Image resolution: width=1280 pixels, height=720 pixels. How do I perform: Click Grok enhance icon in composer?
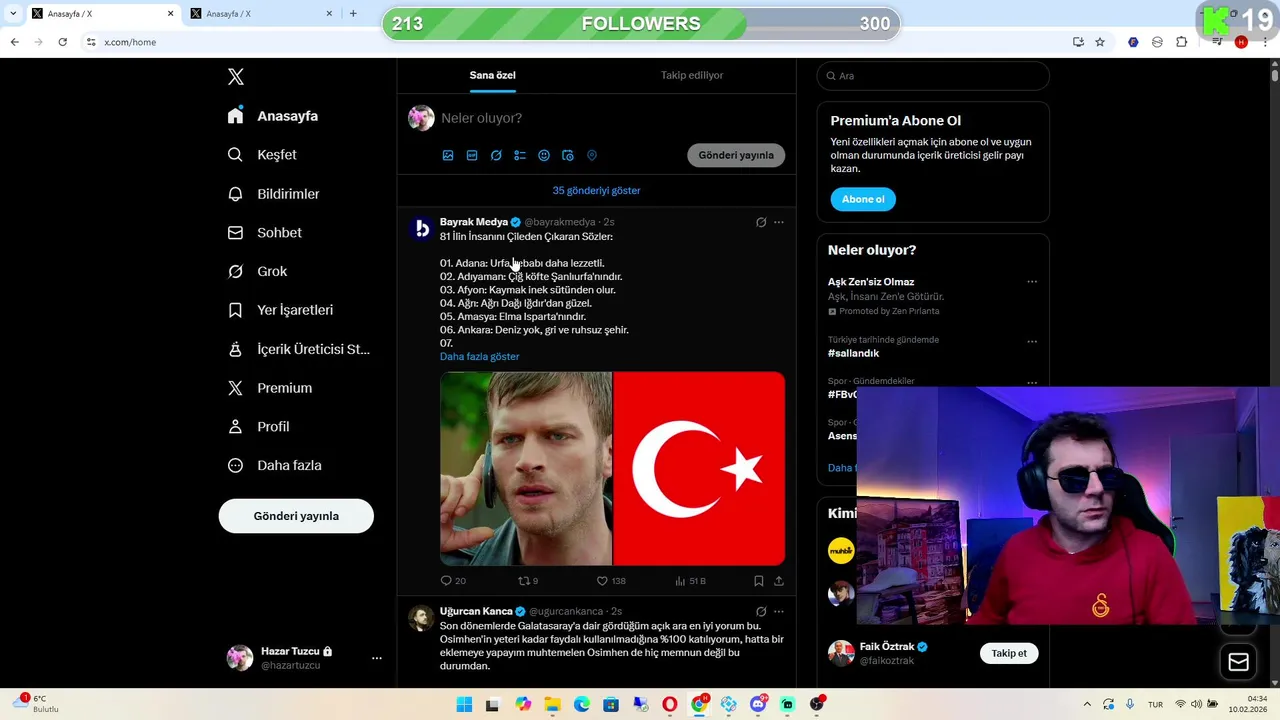click(496, 156)
